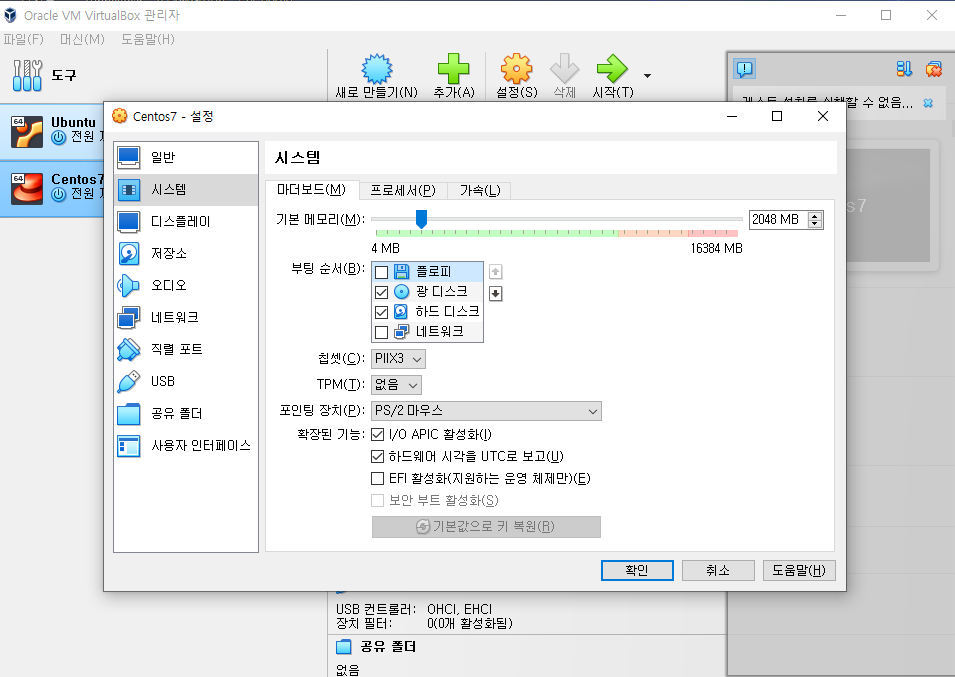The height and width of the screenshot is (677, 955).
Task: Open the Audio (오디오) settings category
Action: [x=186, y=285]
